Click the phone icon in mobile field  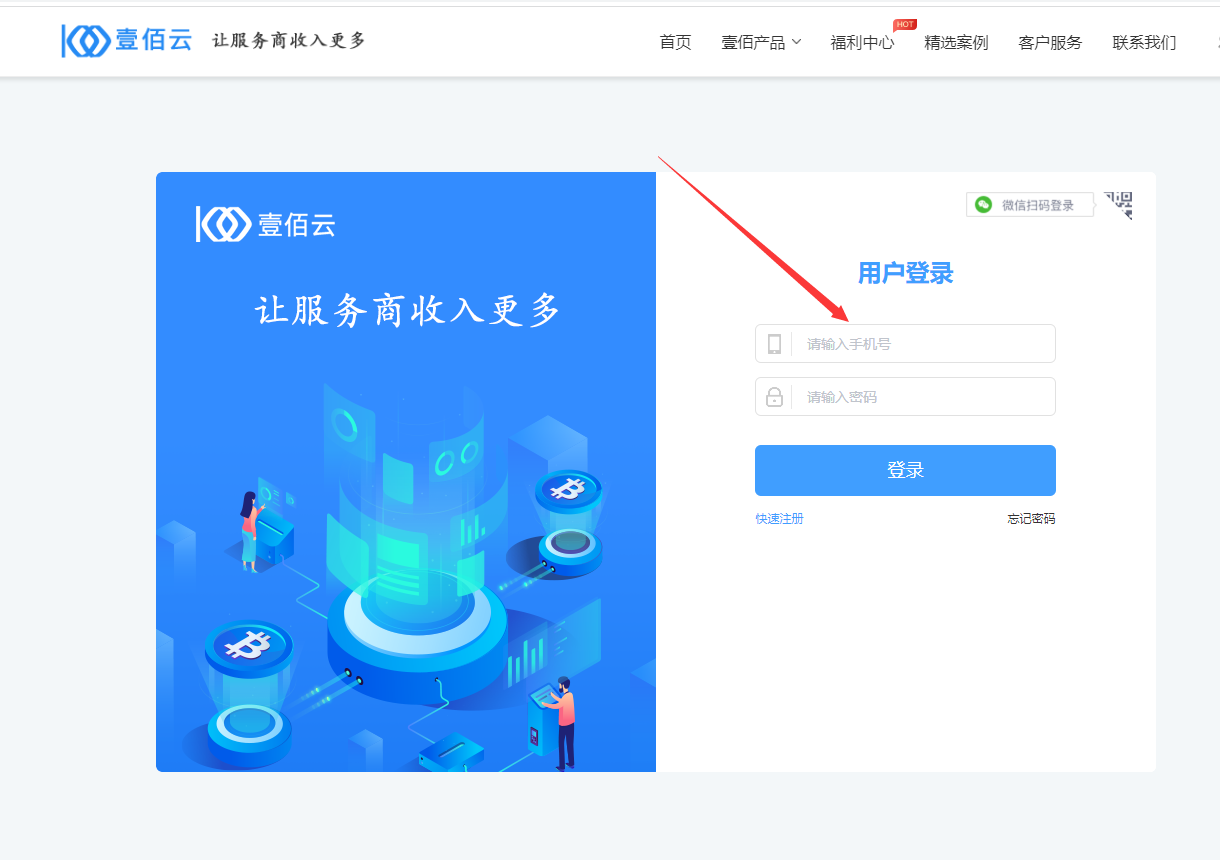coord(774,344)
